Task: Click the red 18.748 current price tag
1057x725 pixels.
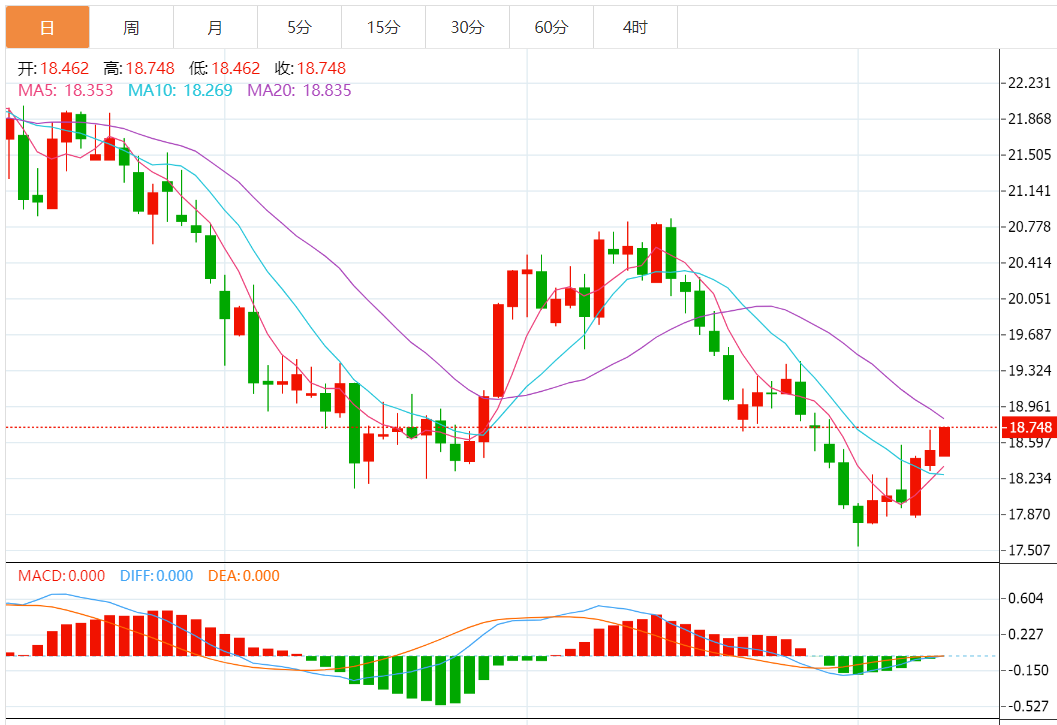Action: tap(1029, 427)
